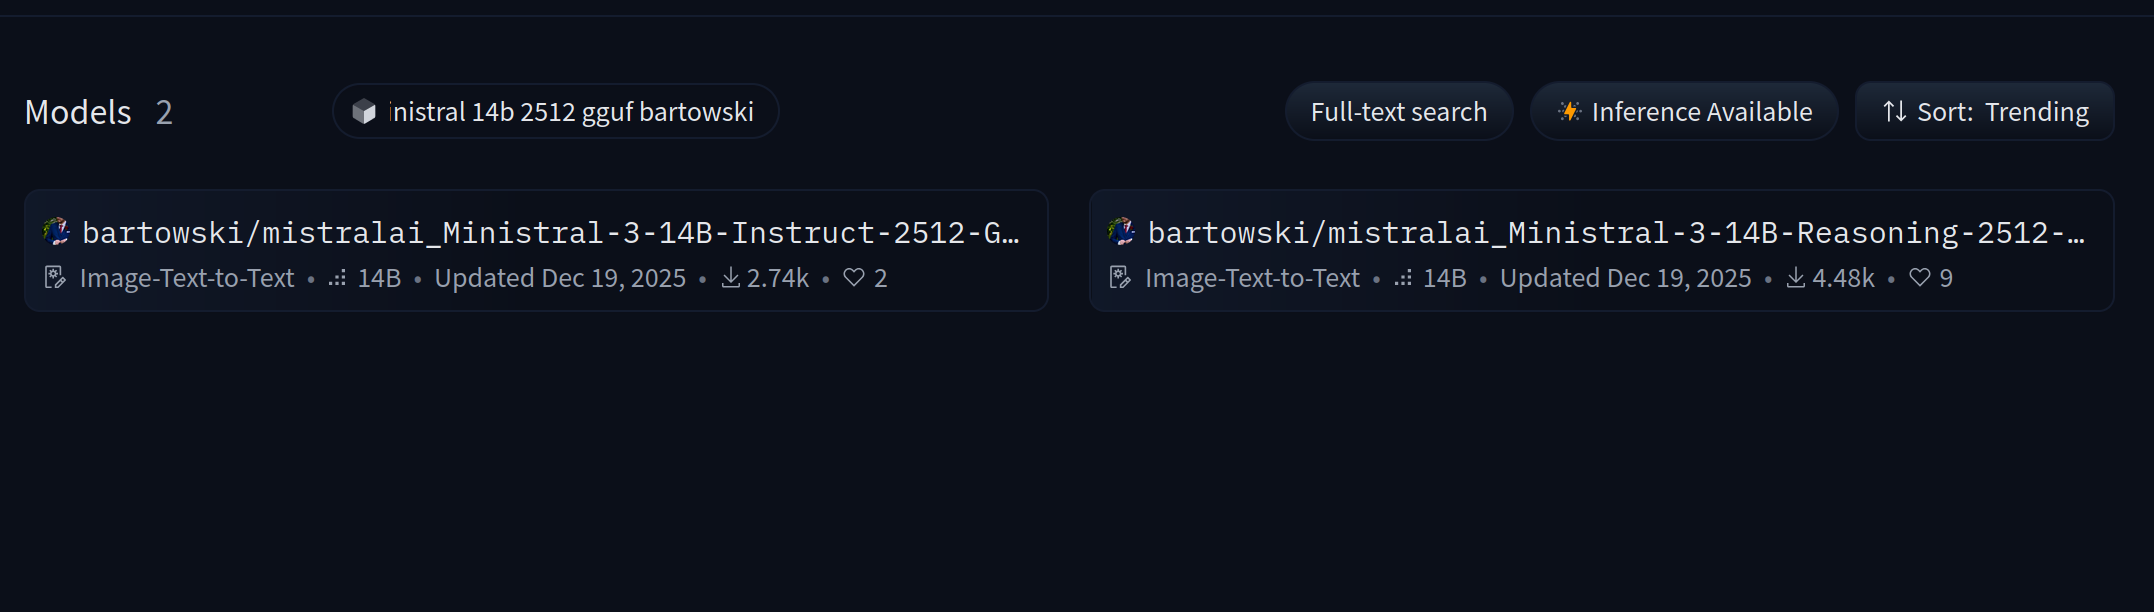Click the Models result count 2
The image size is (2154, 612).
pos(164,112)
